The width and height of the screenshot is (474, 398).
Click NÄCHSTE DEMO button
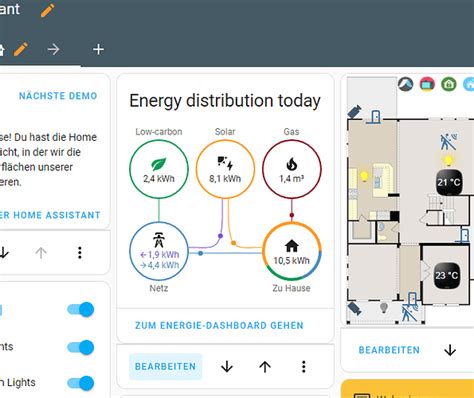coord(58,96)
